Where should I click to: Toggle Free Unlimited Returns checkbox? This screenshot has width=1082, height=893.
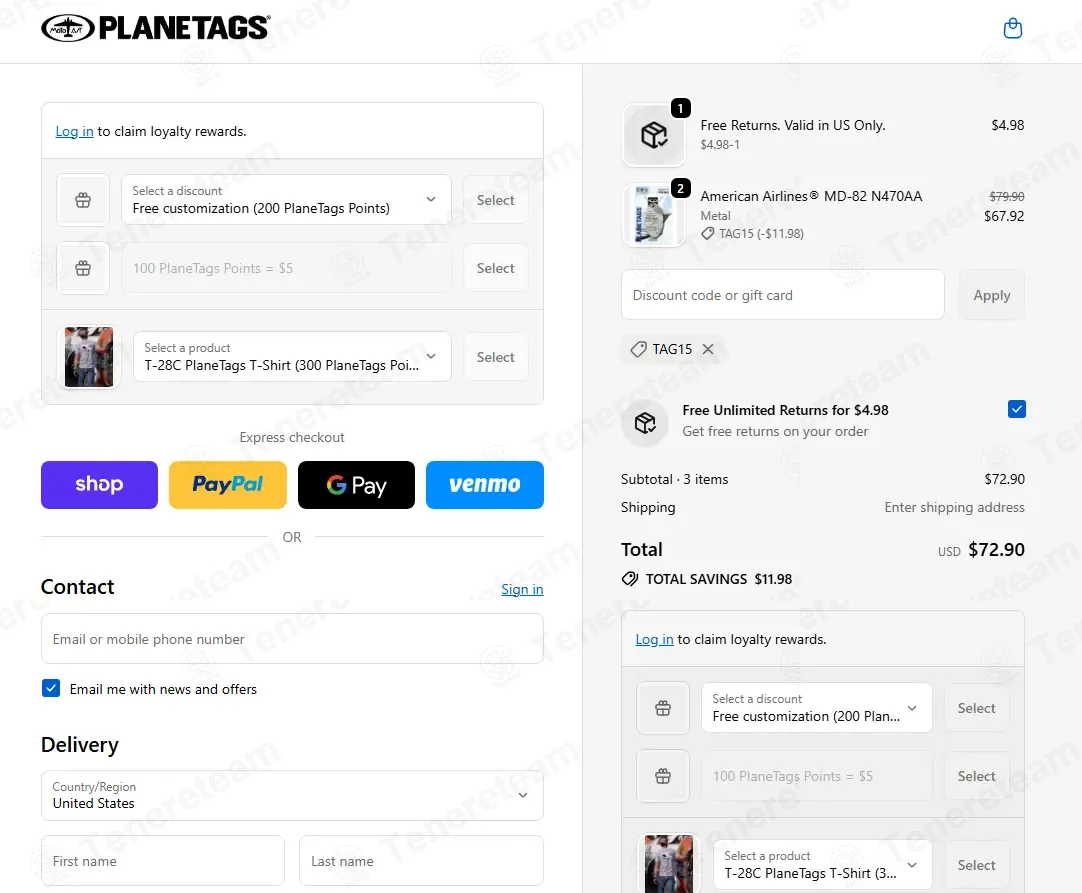pyautogui.click(x=1016, y=409)
